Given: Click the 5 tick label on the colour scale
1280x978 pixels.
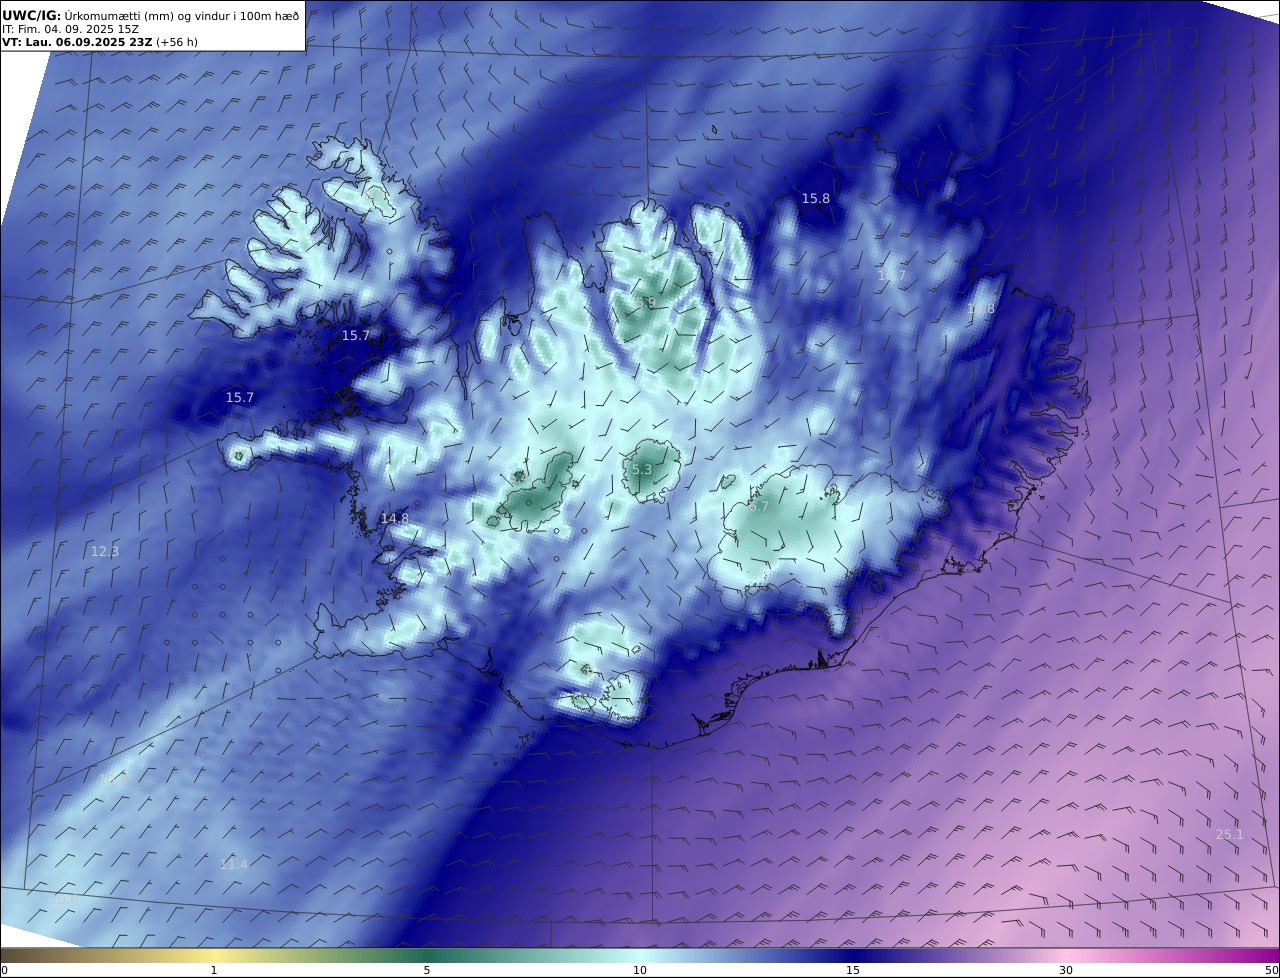Looking at the screenshot, I should pyautogui.click(x=427, y=970).
